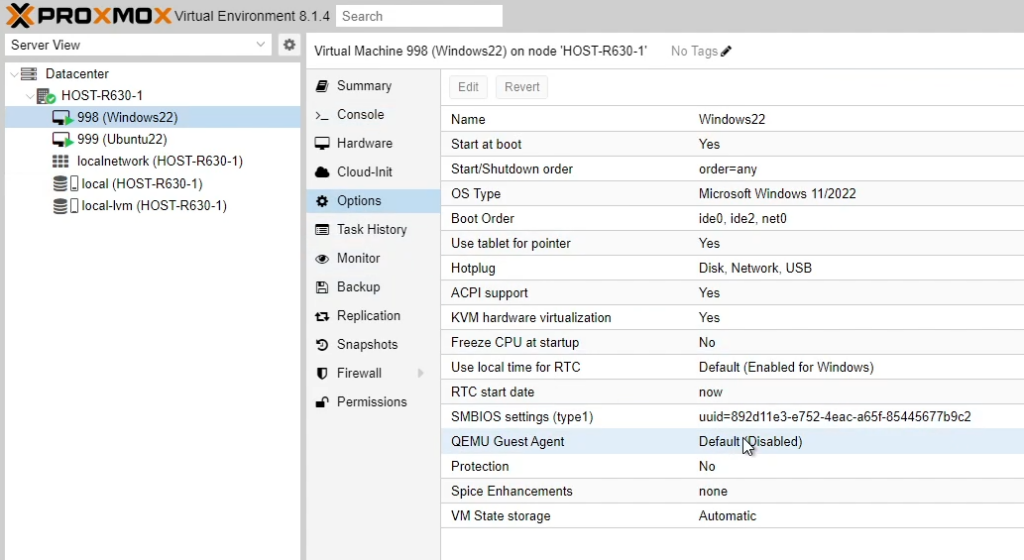Screen dimensions: 1024x560
Task: Select 998 (Windows22) in the tree
Action: coord(153,117)
